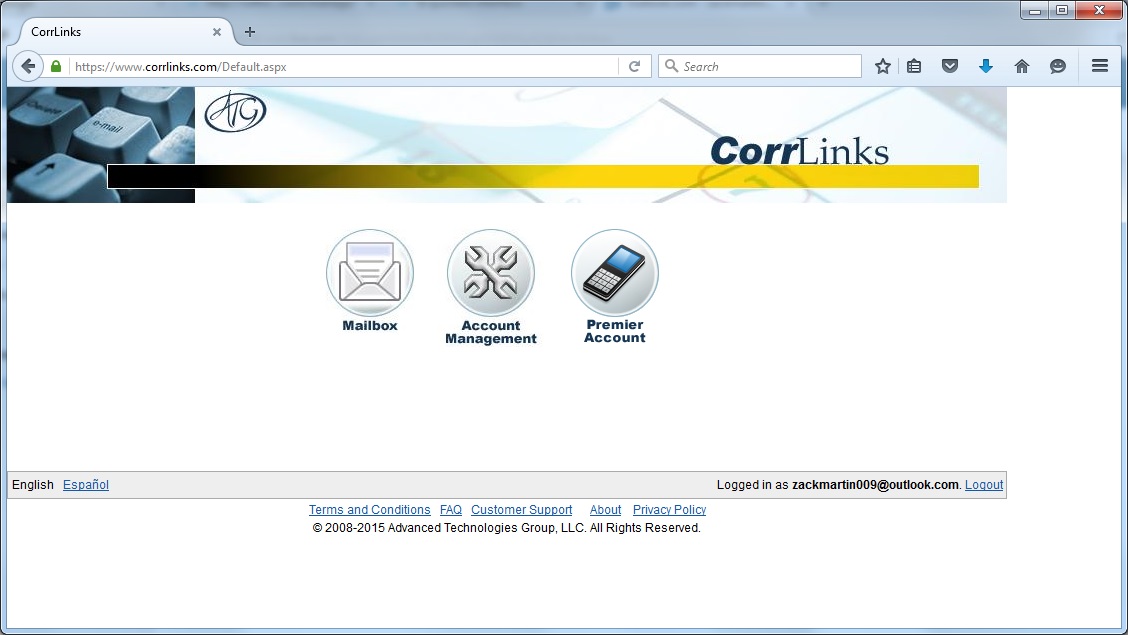Open downloads arrow icon
Viewport: 1128px width, 635px height.
click(x=986, y=66)
